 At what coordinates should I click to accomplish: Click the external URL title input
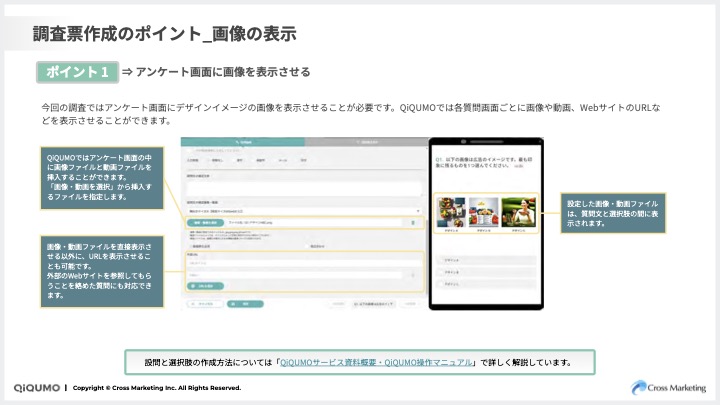[304, 264]
